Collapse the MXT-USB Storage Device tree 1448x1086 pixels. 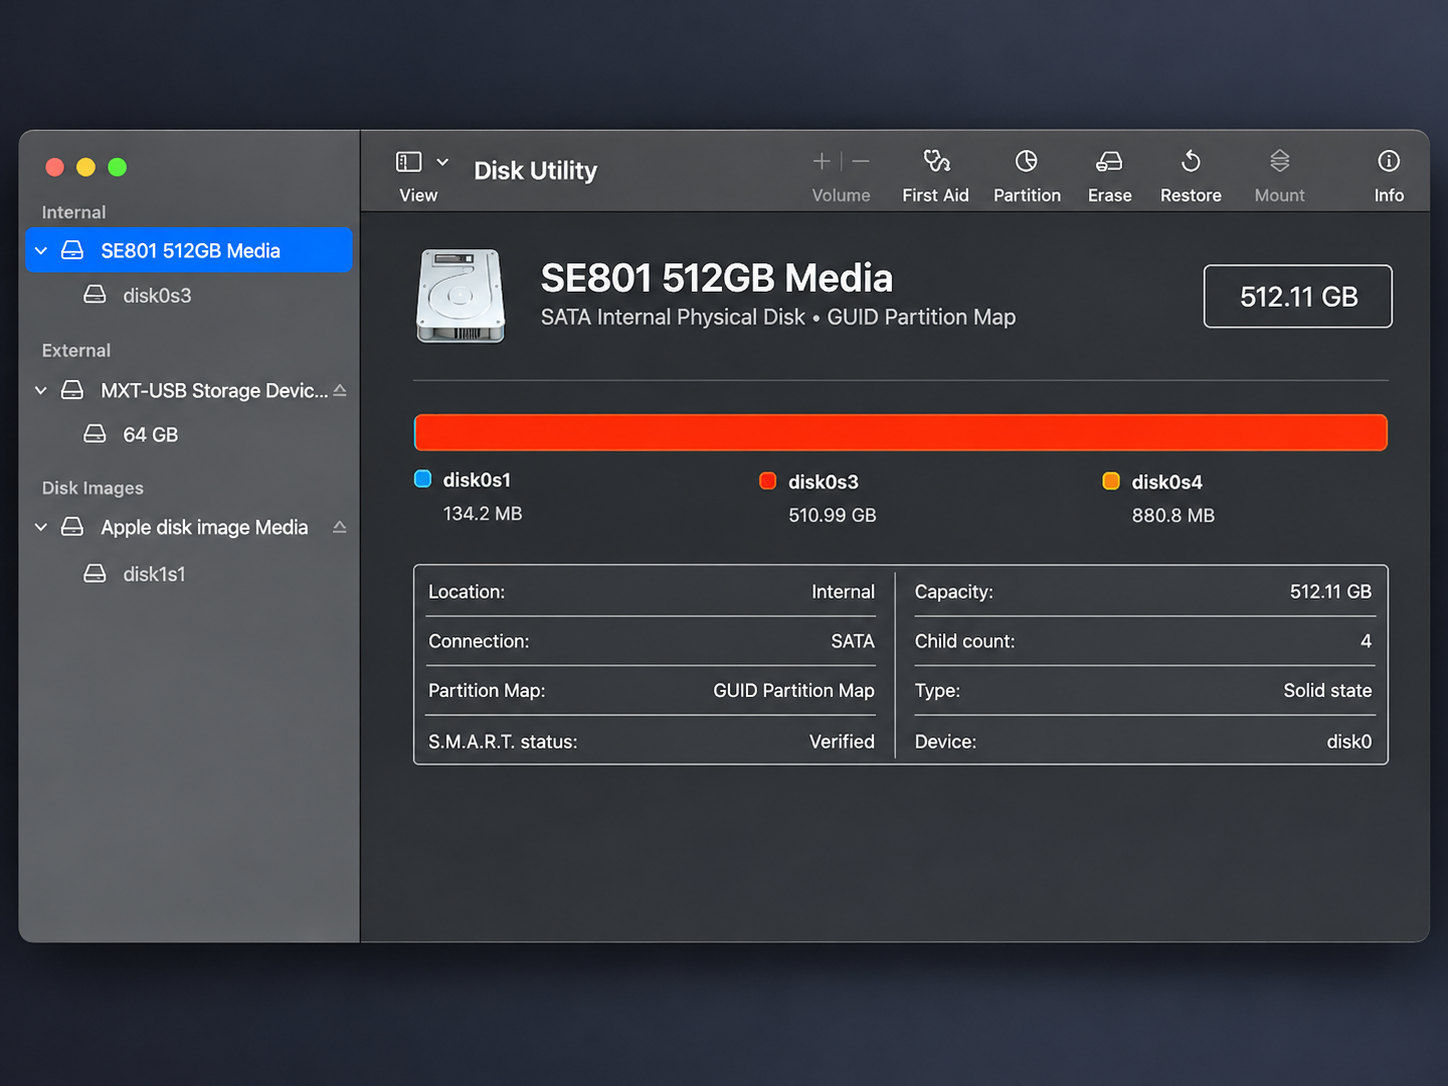point(41,390)
